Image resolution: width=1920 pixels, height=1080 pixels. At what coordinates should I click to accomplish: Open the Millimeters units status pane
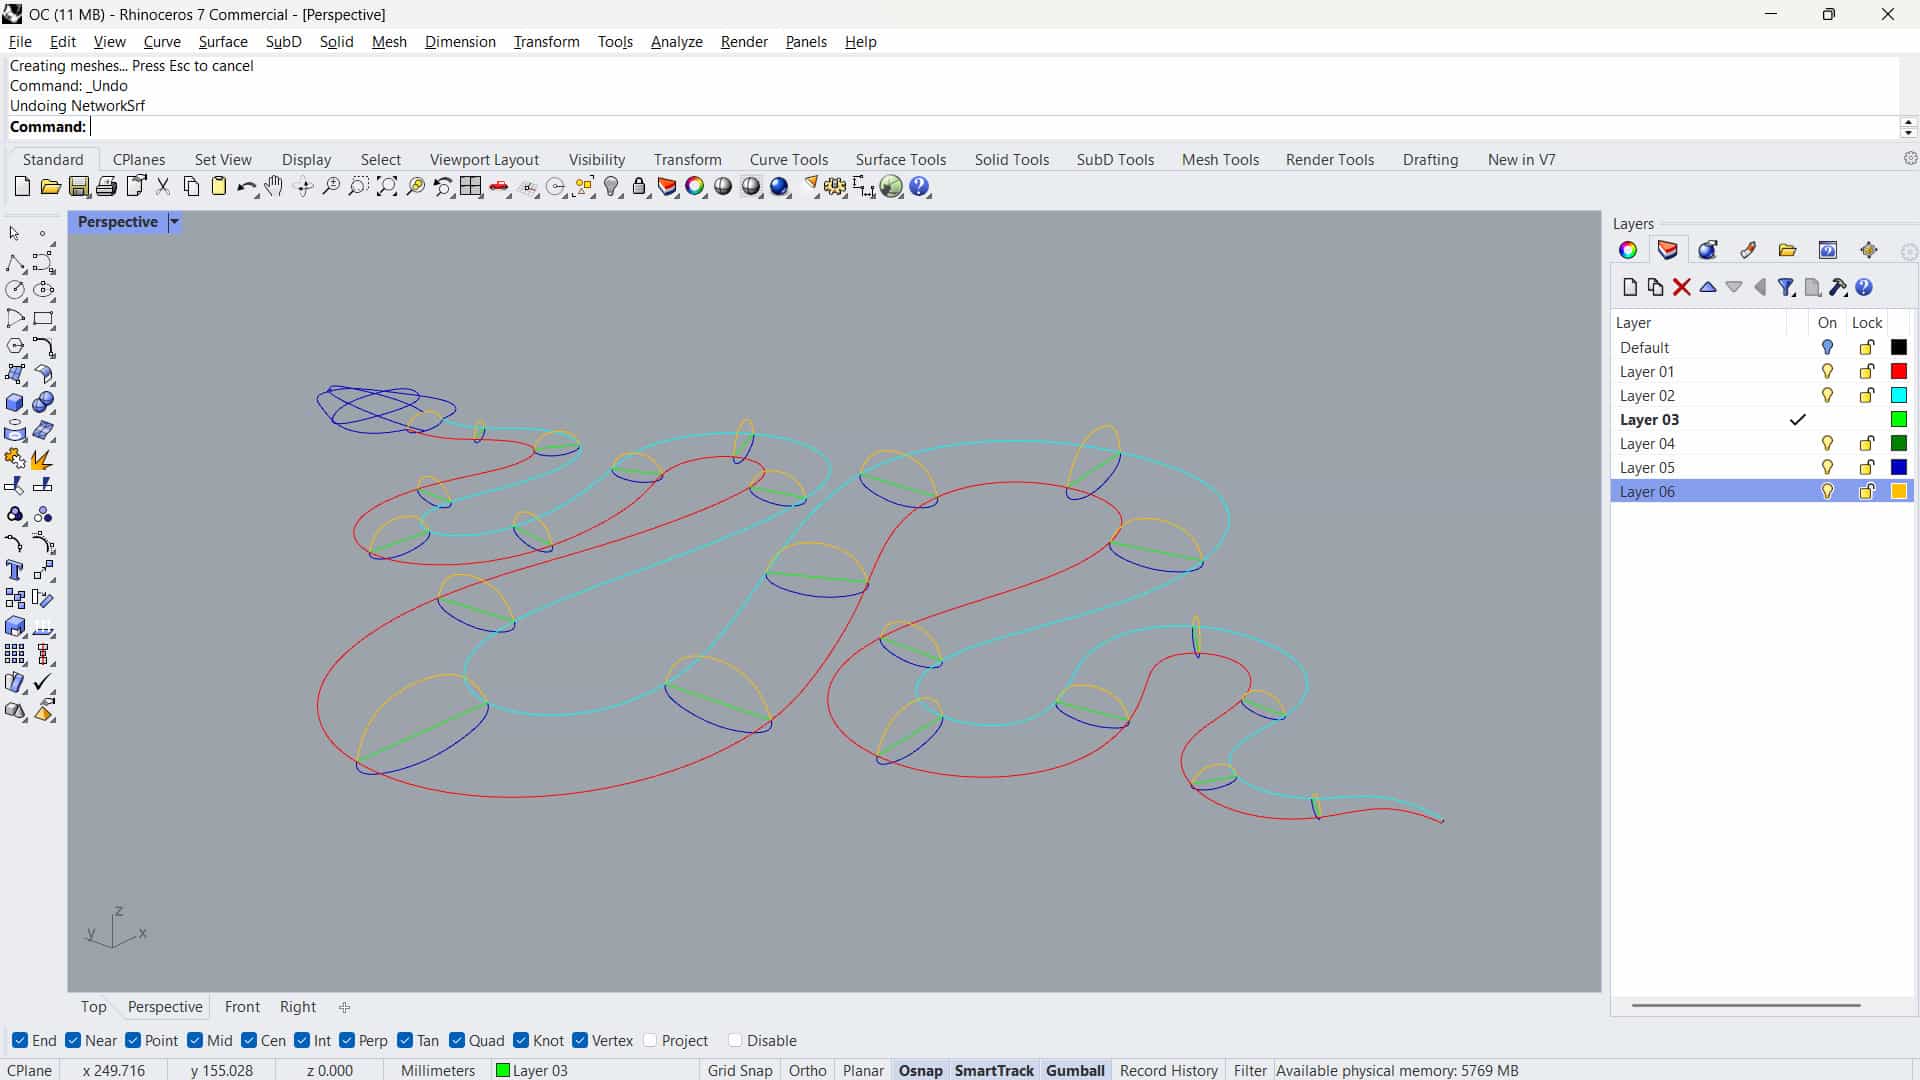tap(438, 1070)
